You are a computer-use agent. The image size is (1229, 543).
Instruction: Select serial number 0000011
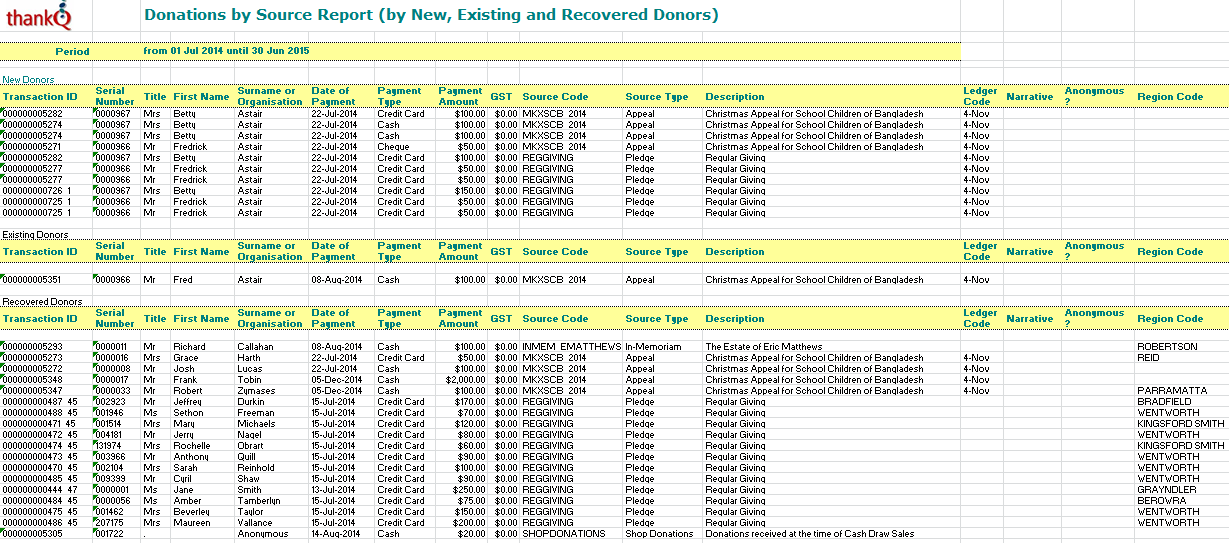click(111, 347)
